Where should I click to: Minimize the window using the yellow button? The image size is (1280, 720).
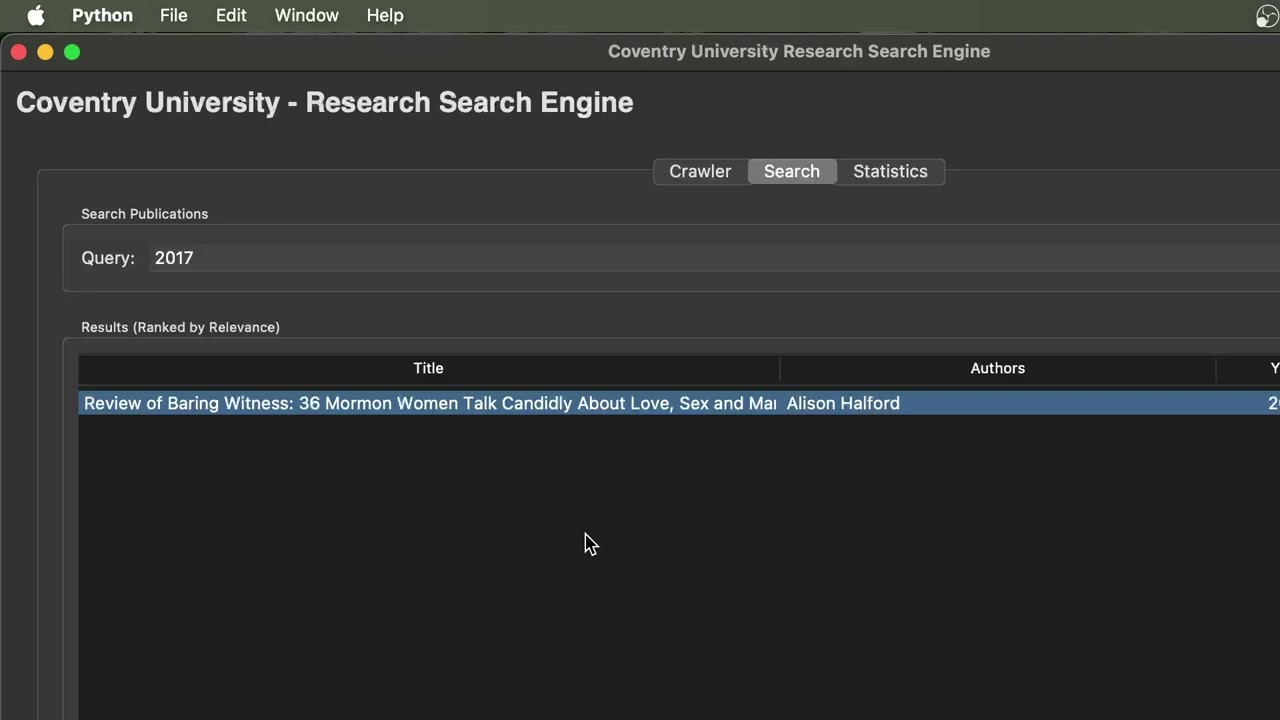(x=45, y=52)
